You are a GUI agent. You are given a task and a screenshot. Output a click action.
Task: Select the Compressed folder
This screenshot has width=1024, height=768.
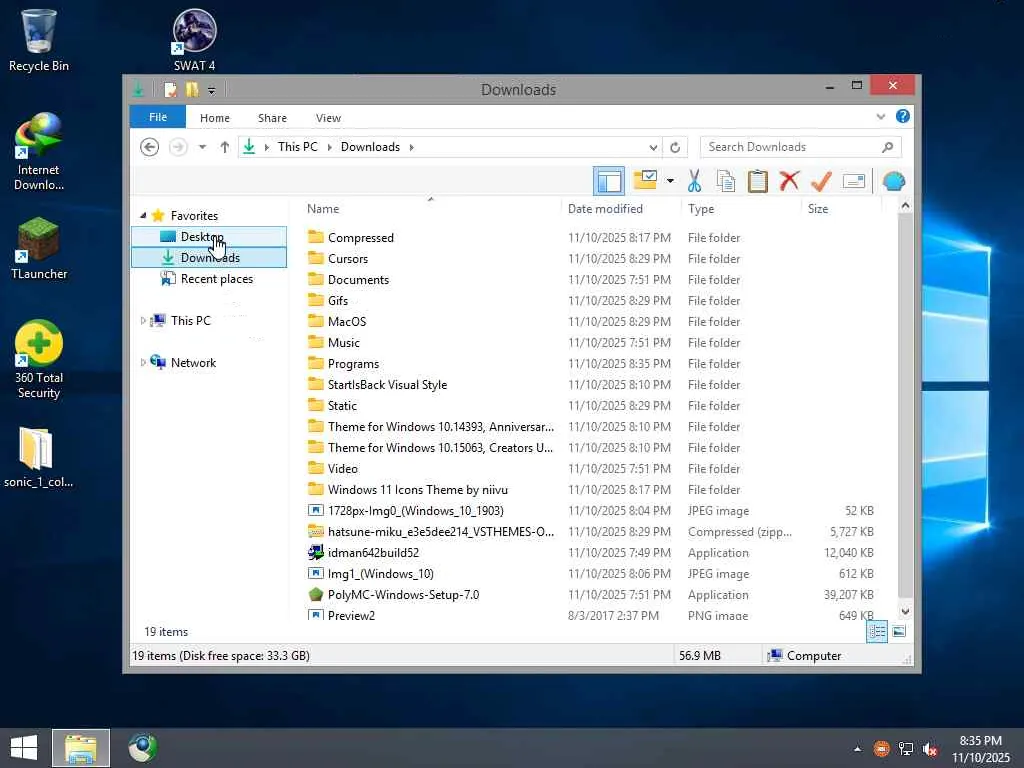click(361, 238)
